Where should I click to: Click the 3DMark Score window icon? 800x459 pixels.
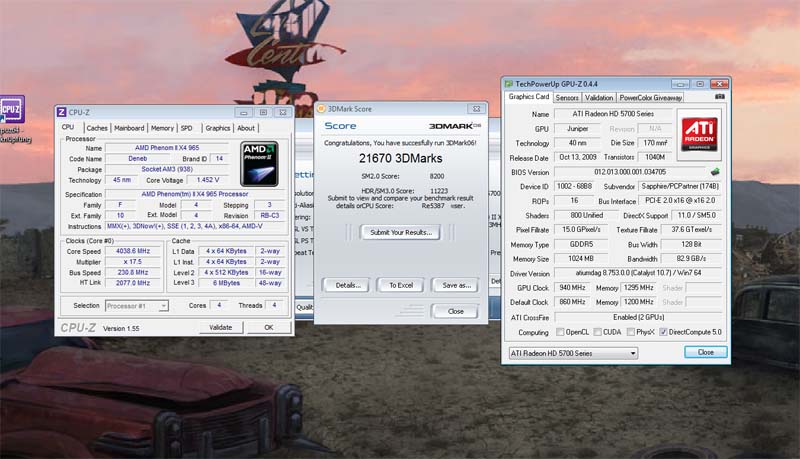[x=321, y=109]
